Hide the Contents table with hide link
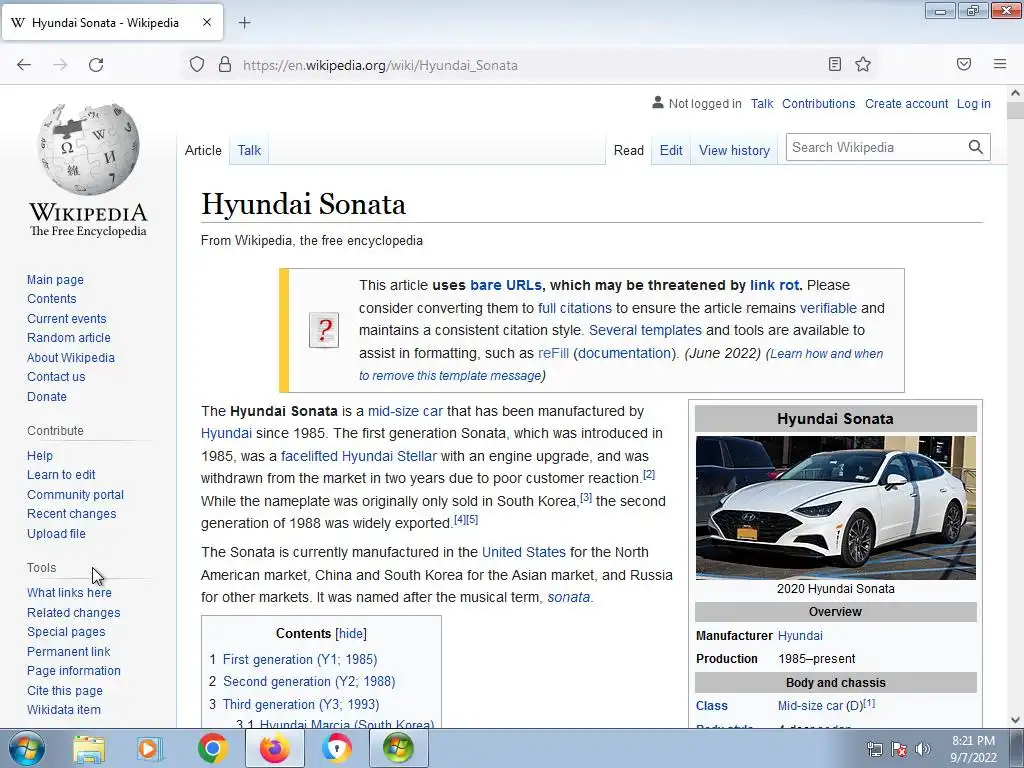Viewport: 1024px width, 768px height. tap(351, 633)
